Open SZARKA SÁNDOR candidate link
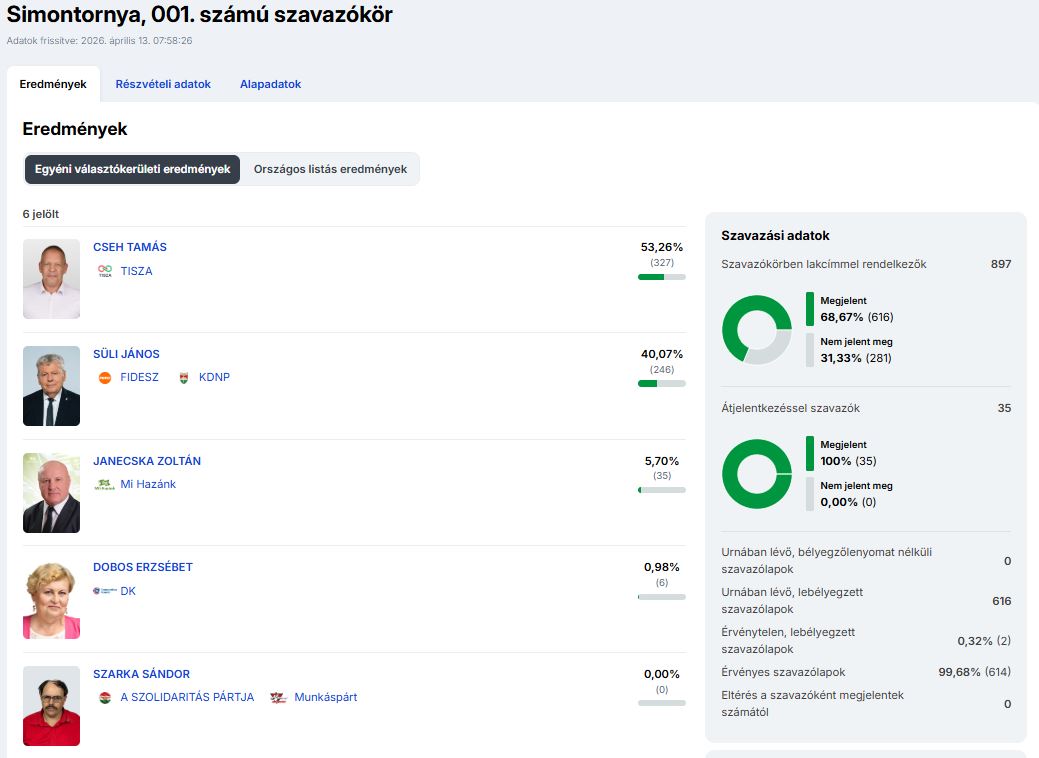Screen dimensions: 1039x758 coord(141,674)
